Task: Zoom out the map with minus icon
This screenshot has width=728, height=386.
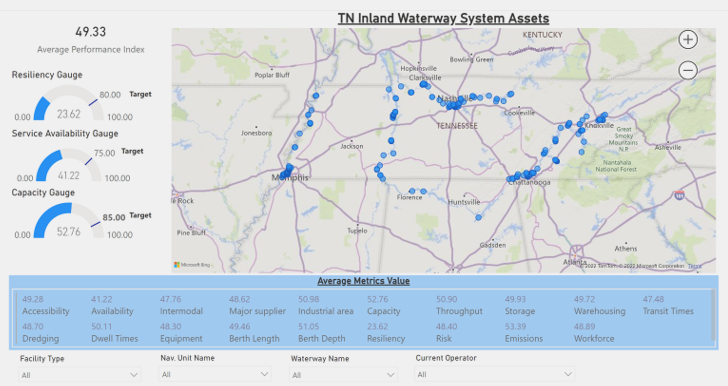Action: 688,71
